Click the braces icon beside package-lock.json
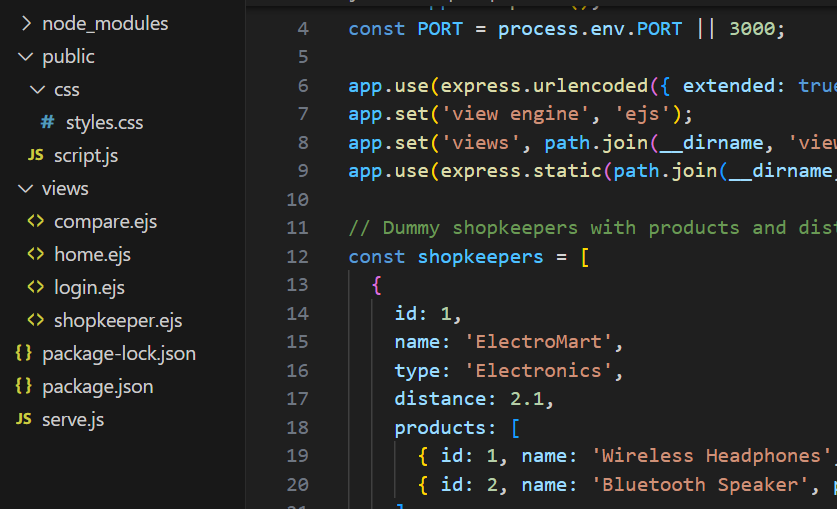This screenshot has height=509, width=837. point(23,353)
